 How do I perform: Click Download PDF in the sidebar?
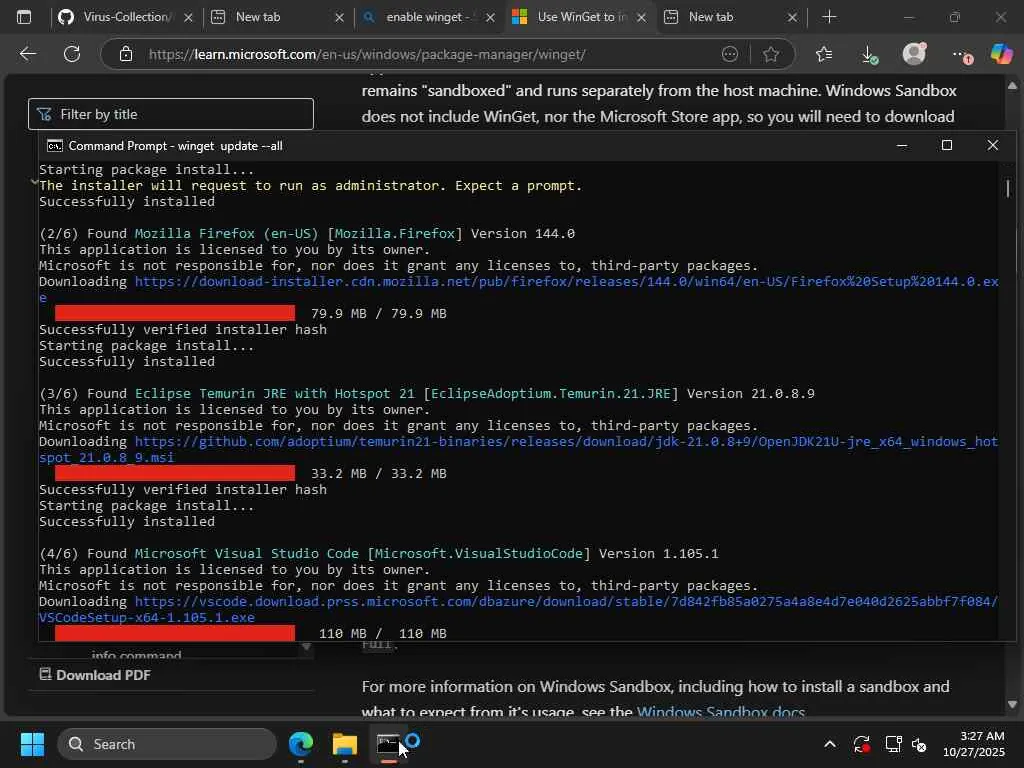point(95,675)
